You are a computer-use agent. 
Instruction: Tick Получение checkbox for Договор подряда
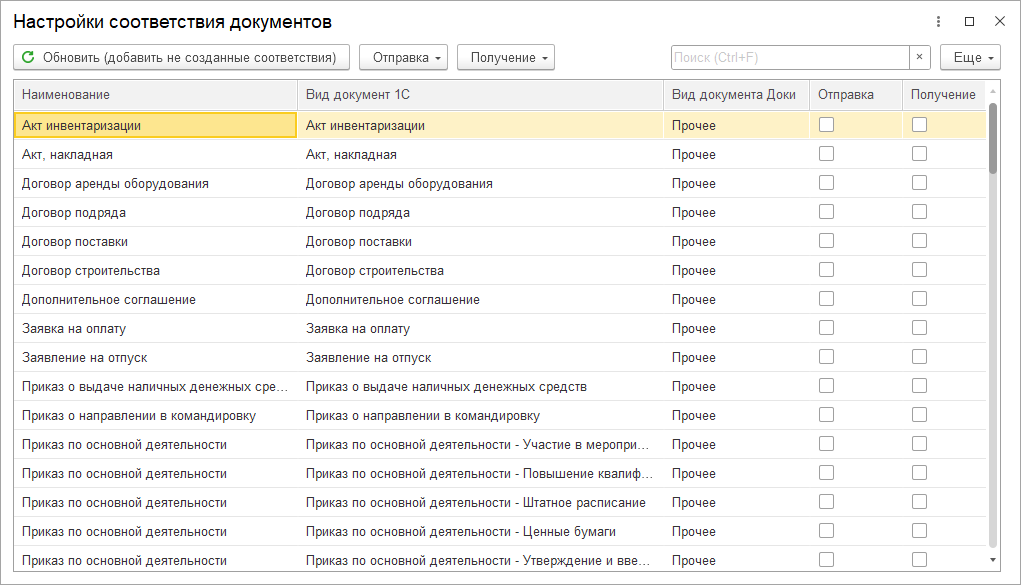click(919, 212)
